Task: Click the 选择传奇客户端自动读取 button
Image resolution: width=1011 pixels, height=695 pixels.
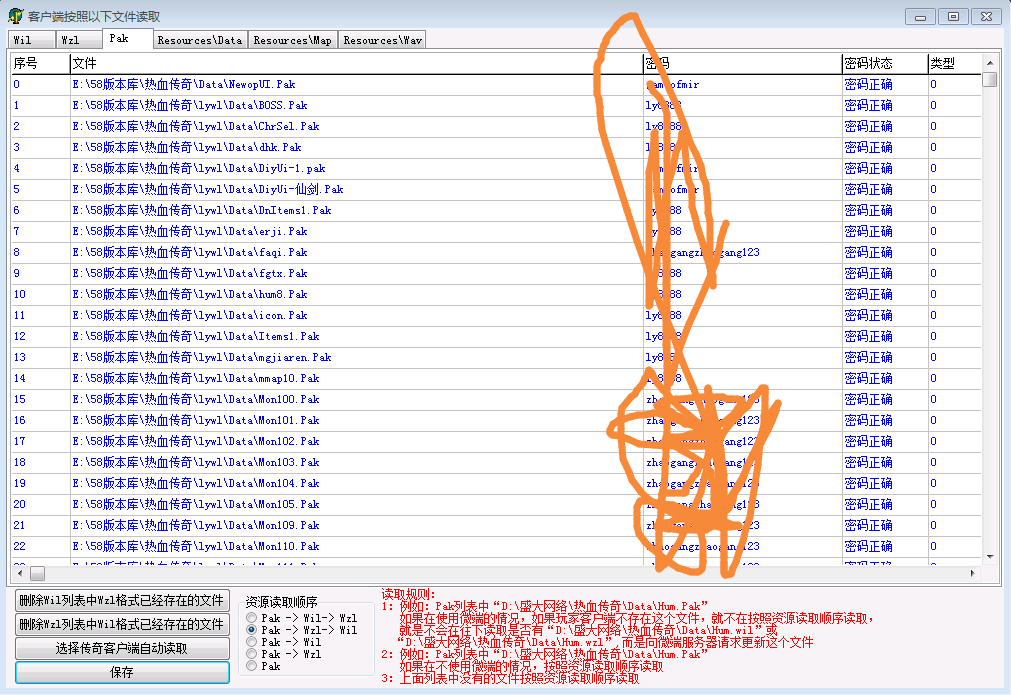Action: point(121,648)
